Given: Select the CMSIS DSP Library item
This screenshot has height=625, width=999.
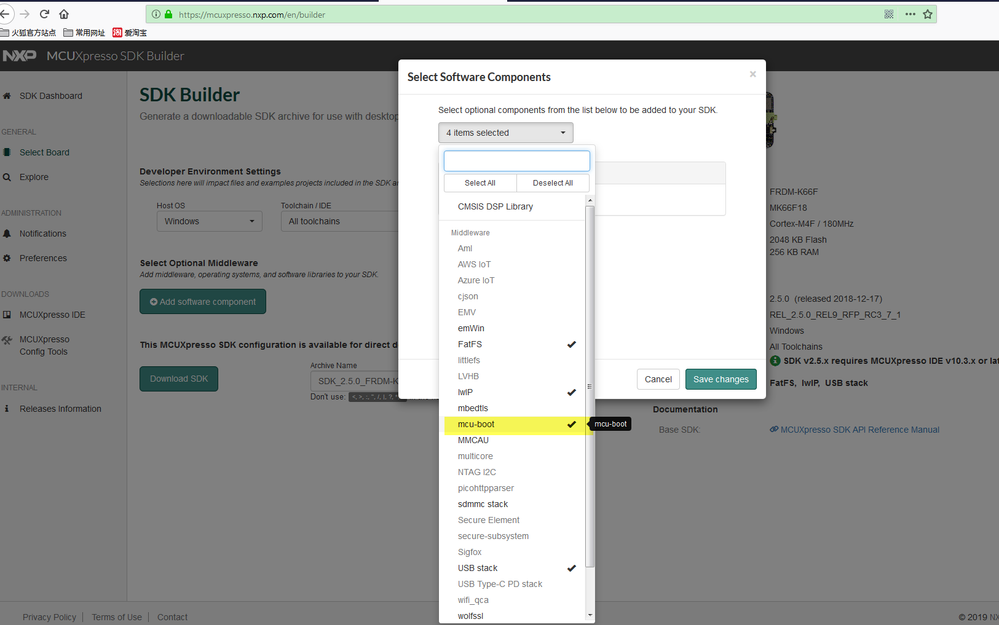Looking at the screenshot, I should [514, 206].
